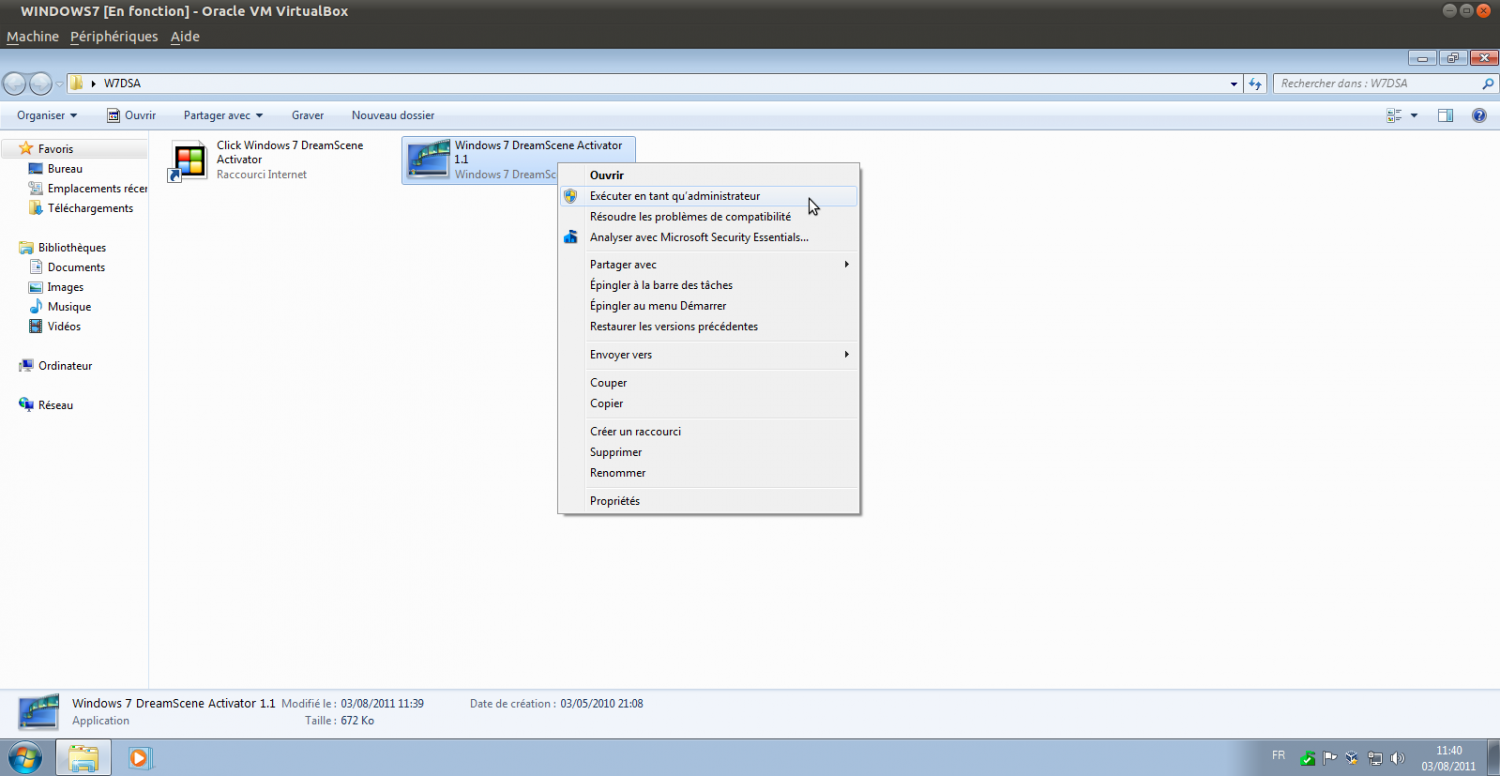
Task: Click the change view icon in the toolbar
Action: [1394, 116]
